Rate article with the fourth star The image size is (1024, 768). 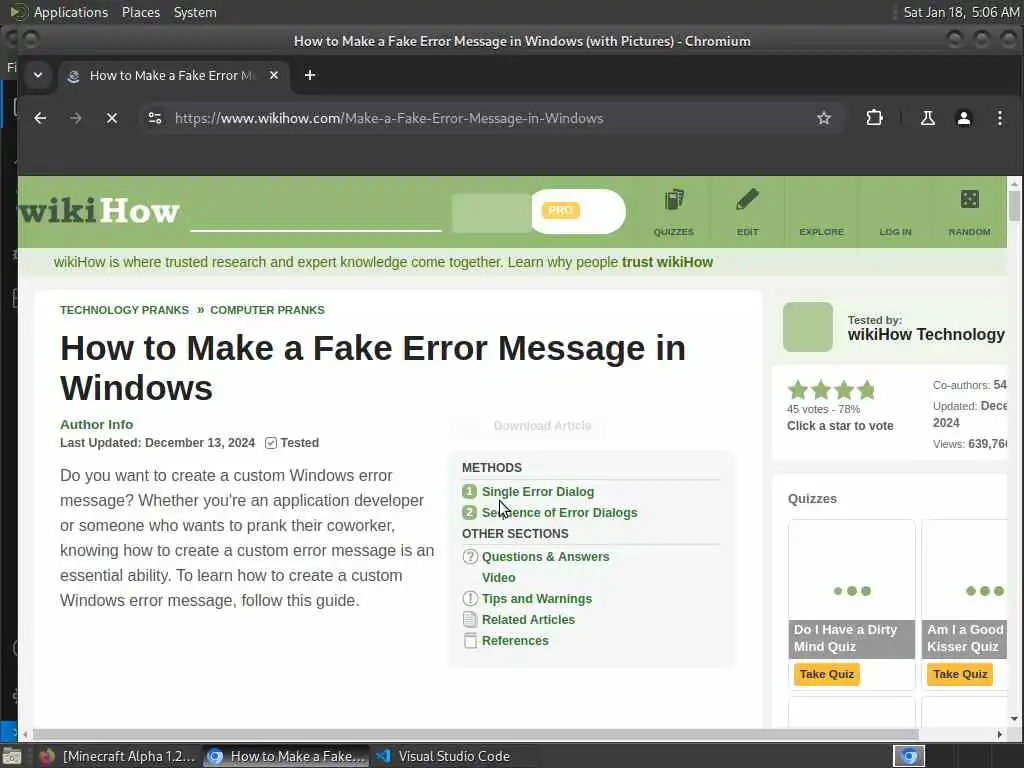point(867,390)
